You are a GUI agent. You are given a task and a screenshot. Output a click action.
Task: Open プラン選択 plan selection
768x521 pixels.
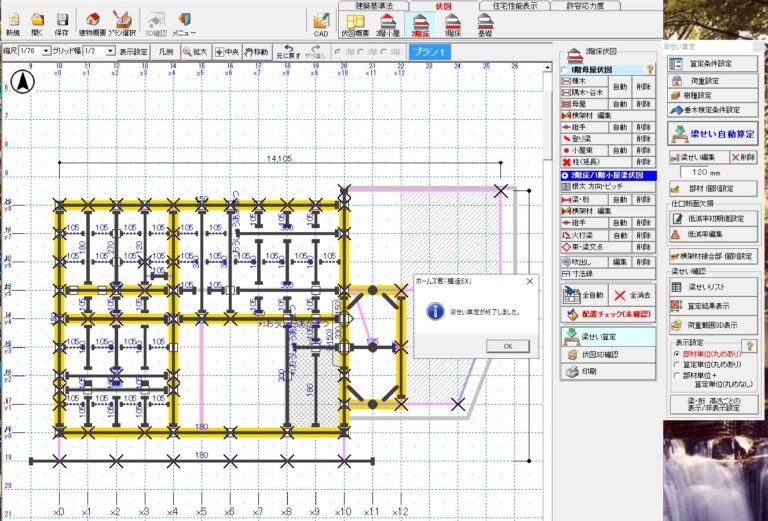[121, 24]
